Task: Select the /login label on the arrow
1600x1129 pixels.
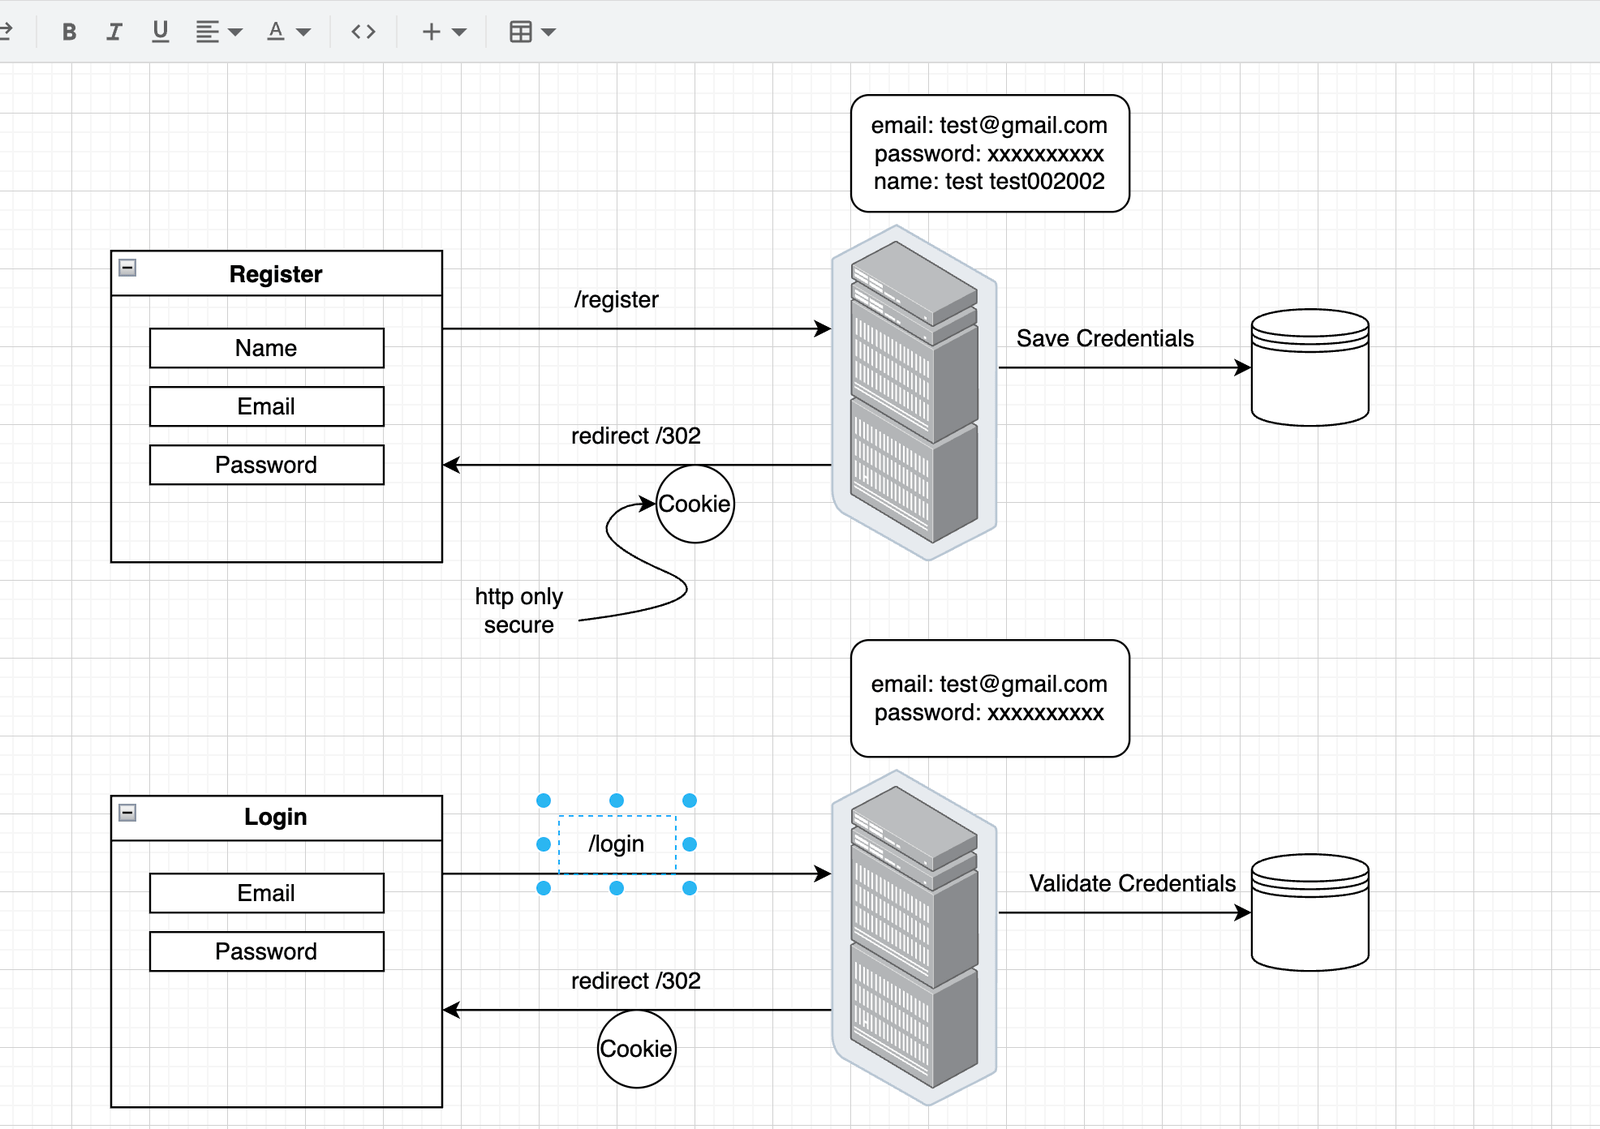Action: click(x=616, y=843)
